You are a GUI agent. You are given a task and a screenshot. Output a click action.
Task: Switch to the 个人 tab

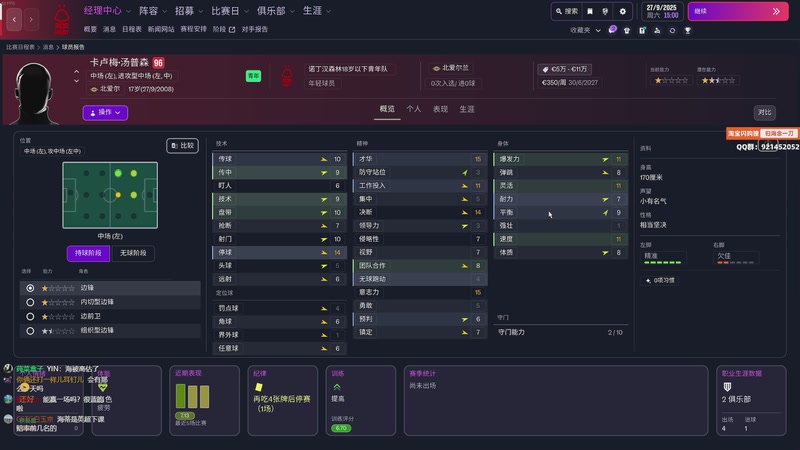(x=413, y=109)
